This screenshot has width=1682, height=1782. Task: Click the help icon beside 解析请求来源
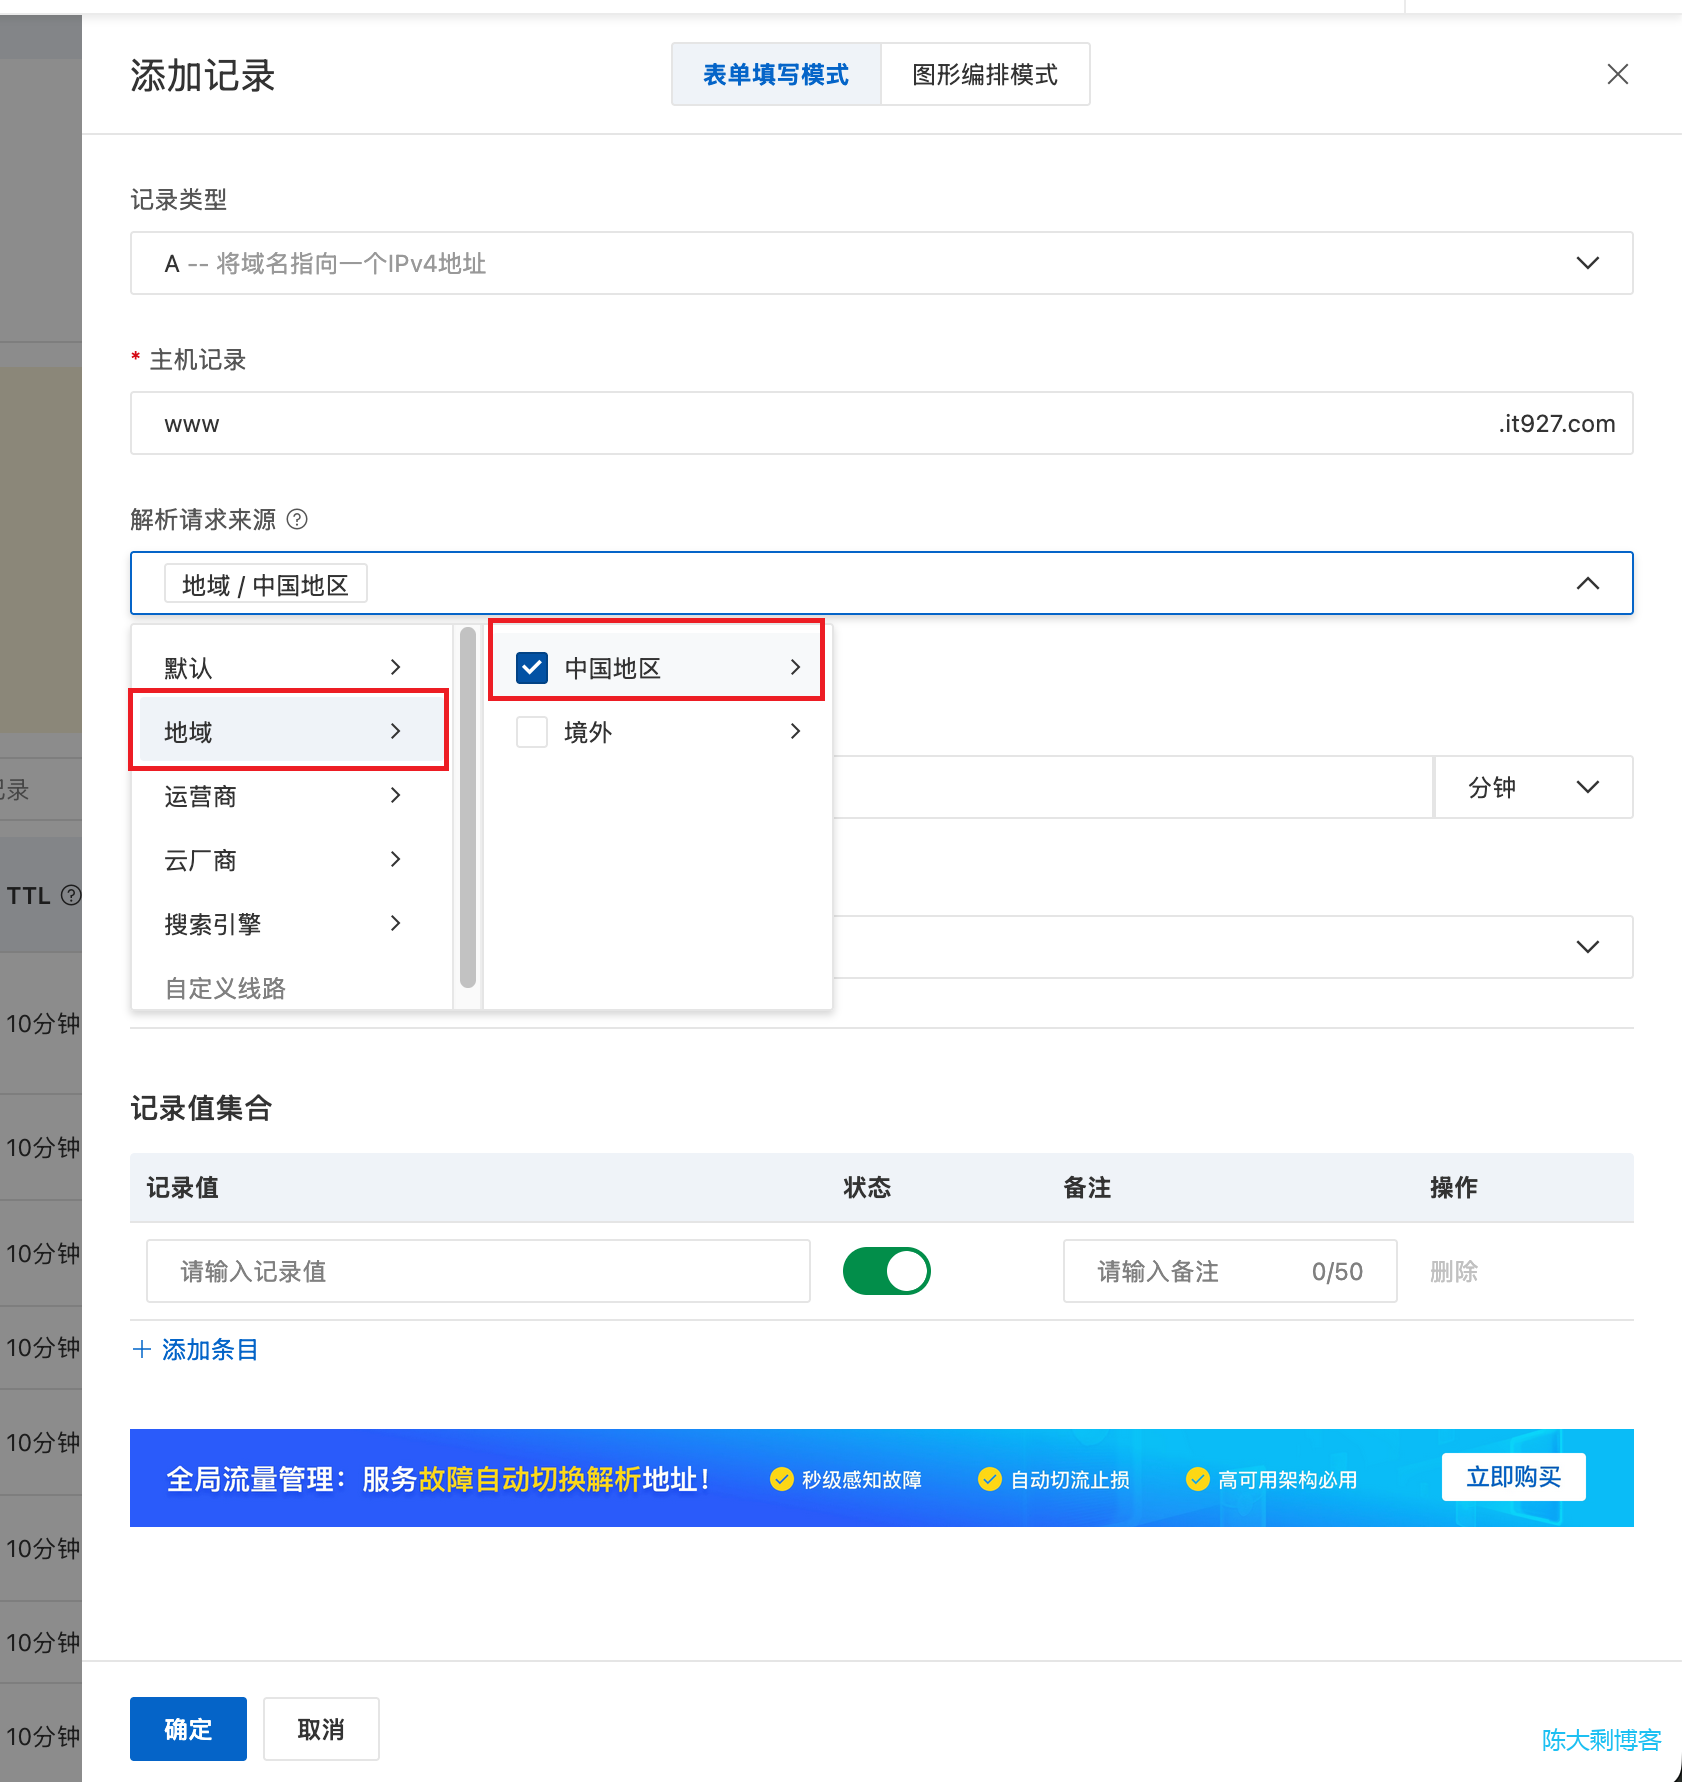coord(297,519)
